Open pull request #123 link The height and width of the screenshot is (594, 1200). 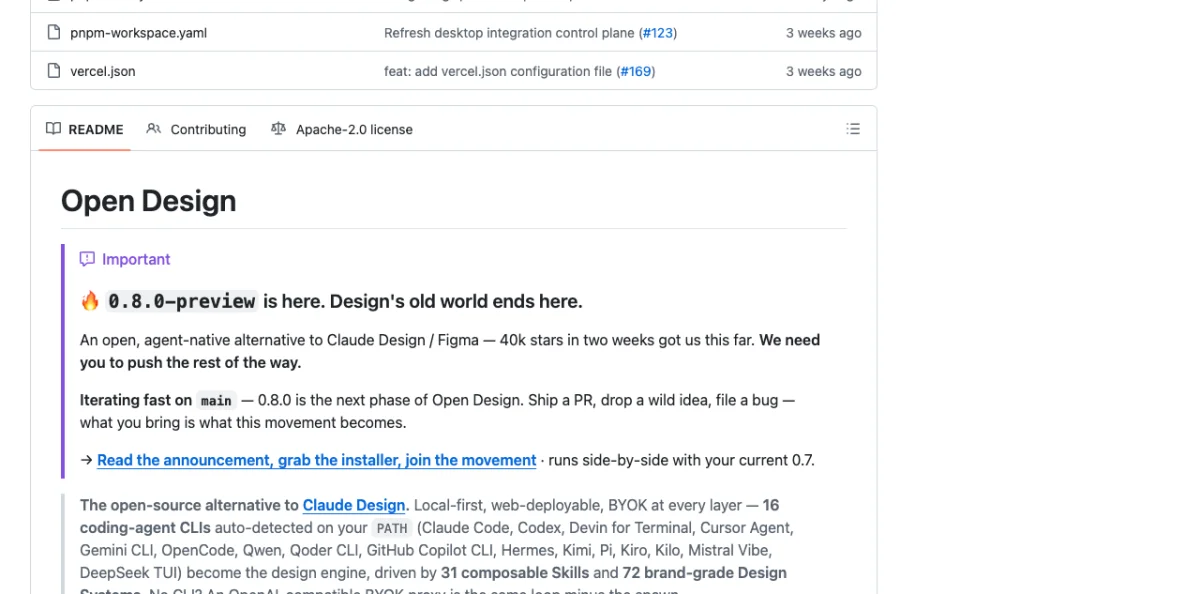[x=658, y=33]
